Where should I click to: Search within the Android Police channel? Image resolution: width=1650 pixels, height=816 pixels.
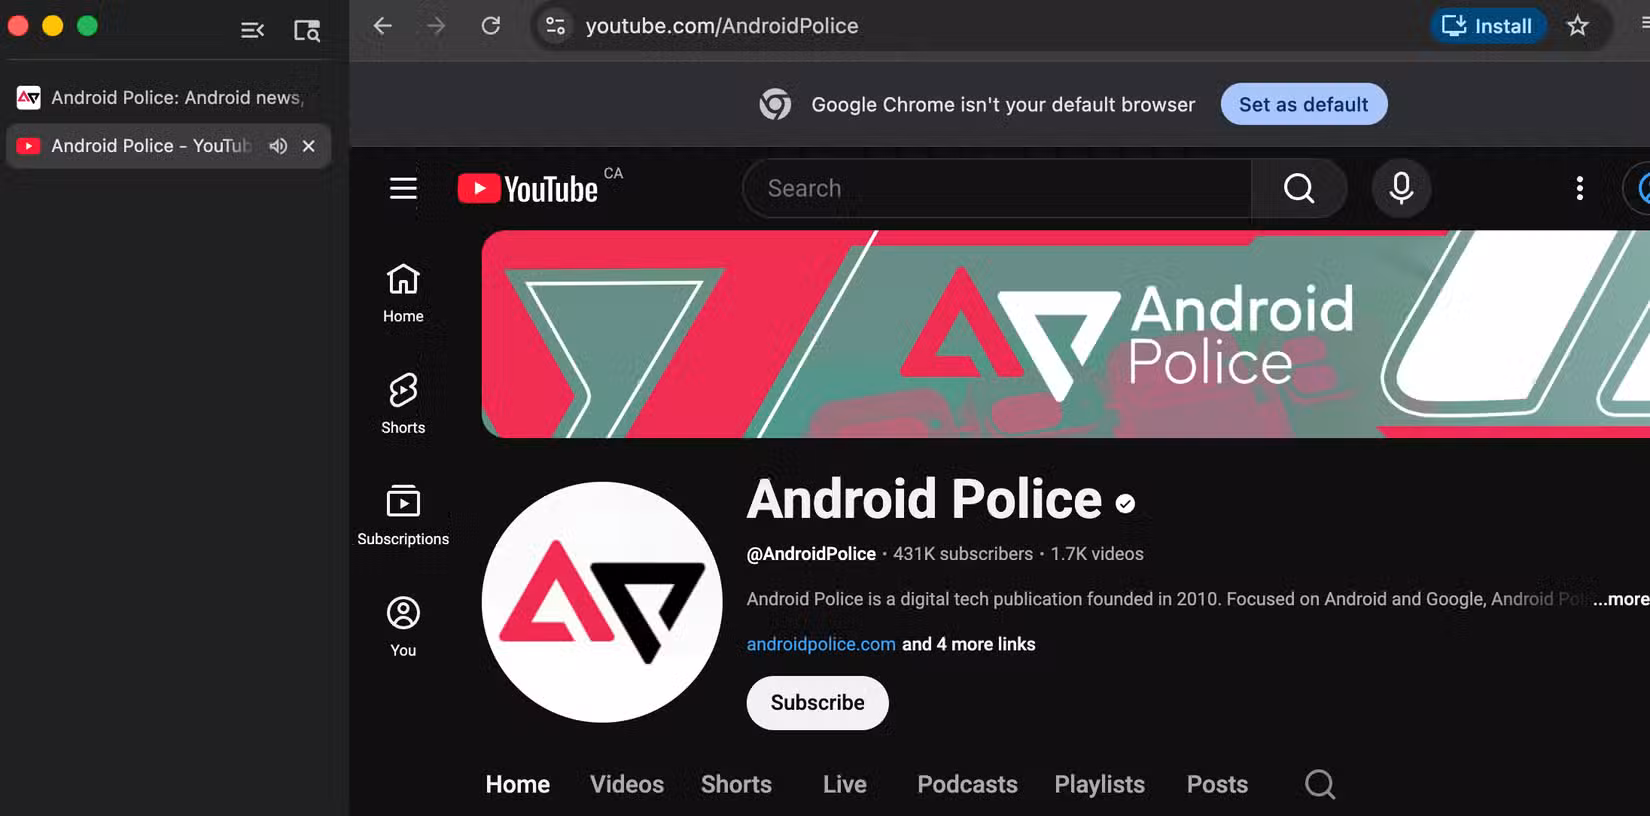1319,784
